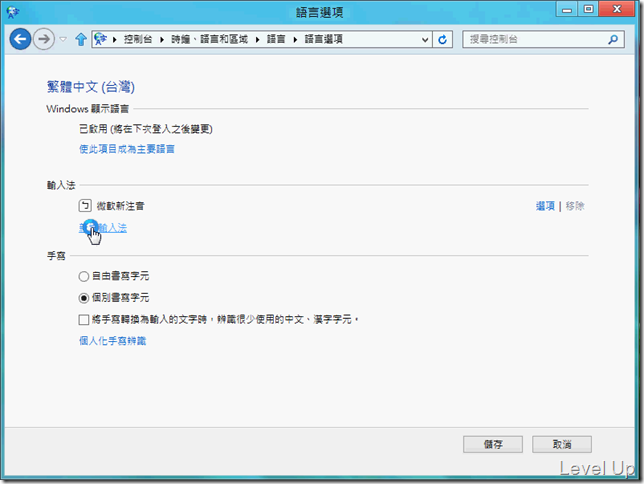Open the address bar history dropdown
This screenshot has width=644, height=484.
(425, 39)
